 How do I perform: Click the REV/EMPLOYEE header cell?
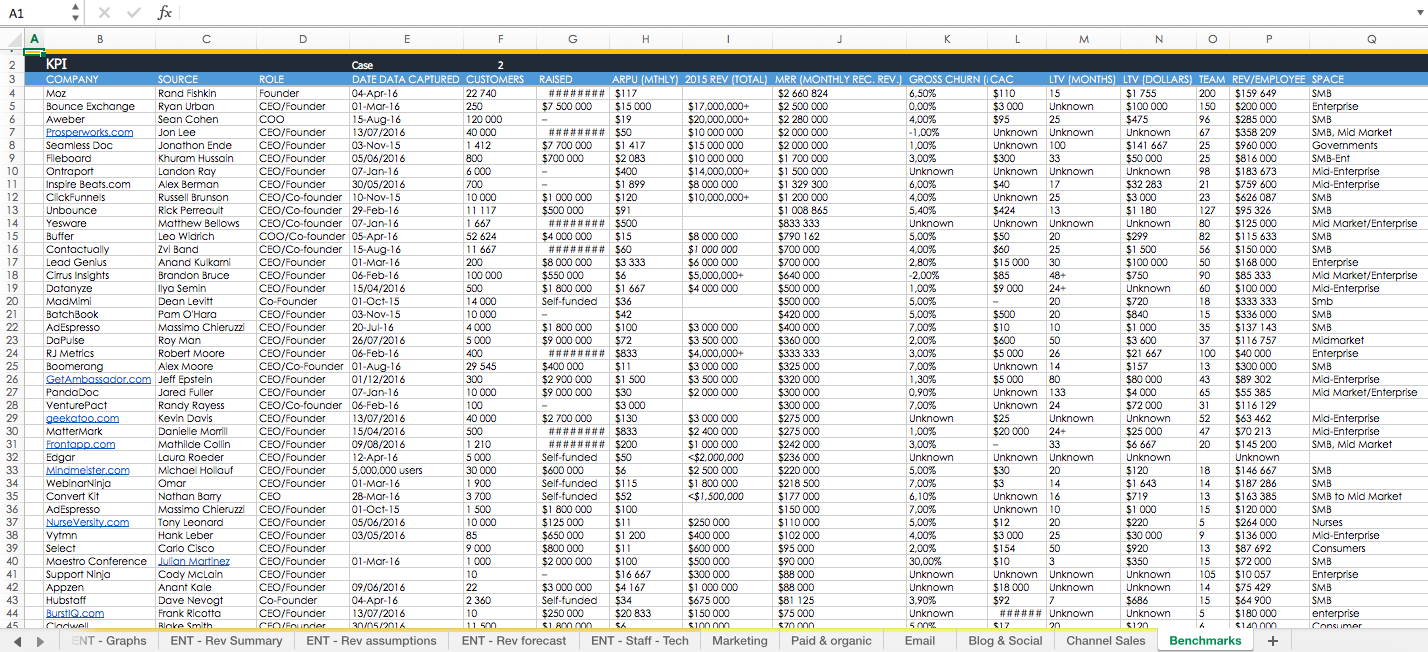click(1270, 79)
